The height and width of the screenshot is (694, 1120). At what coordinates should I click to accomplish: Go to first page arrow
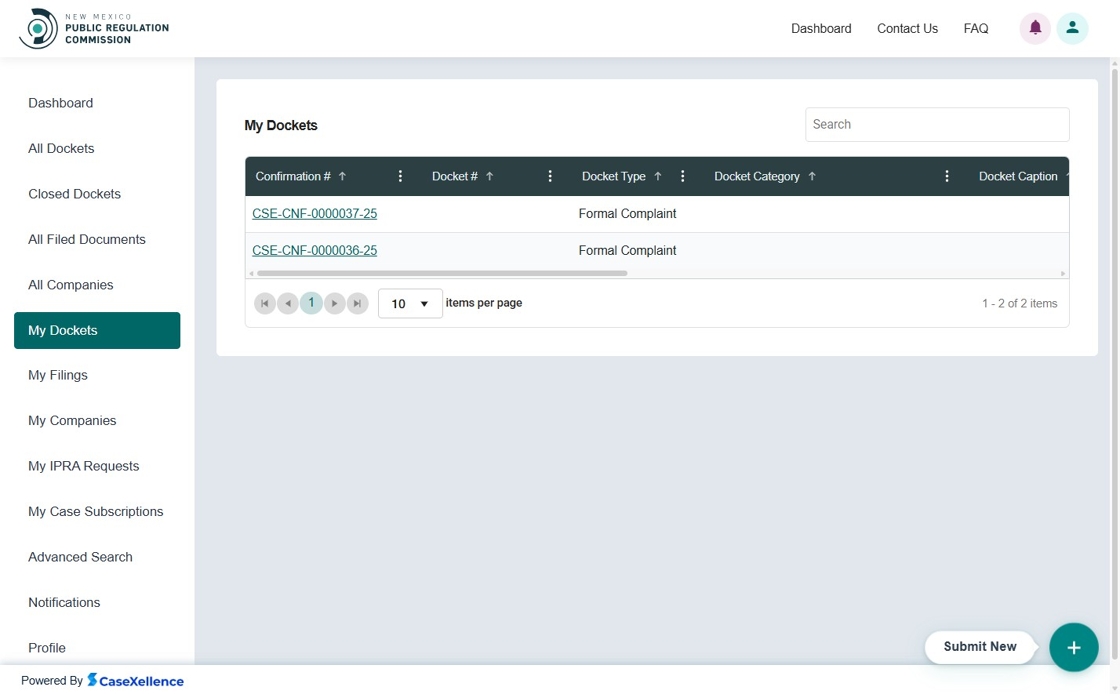(x=264, y=303)
